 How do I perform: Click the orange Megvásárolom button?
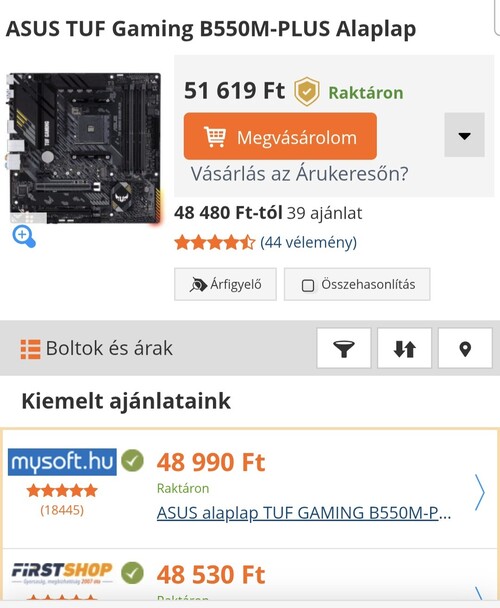click(x=280, y=136)
